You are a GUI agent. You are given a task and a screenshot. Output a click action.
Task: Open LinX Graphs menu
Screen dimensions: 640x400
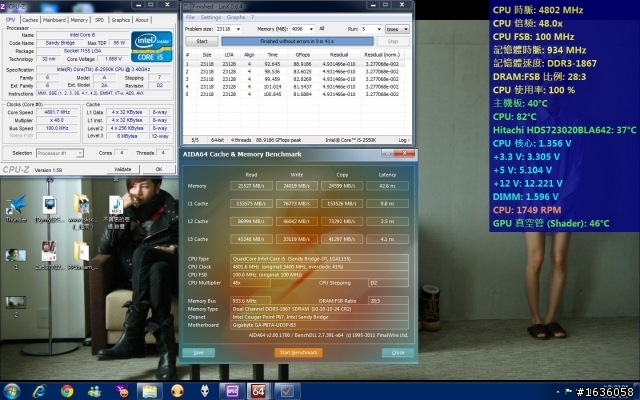click(236, 17)
